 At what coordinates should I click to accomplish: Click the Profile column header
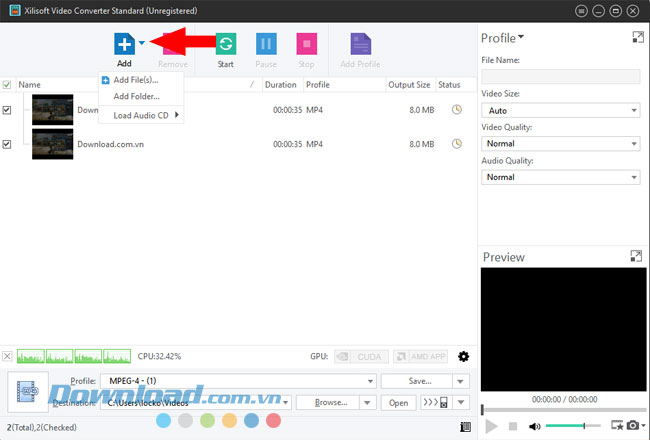coord(318,85)
